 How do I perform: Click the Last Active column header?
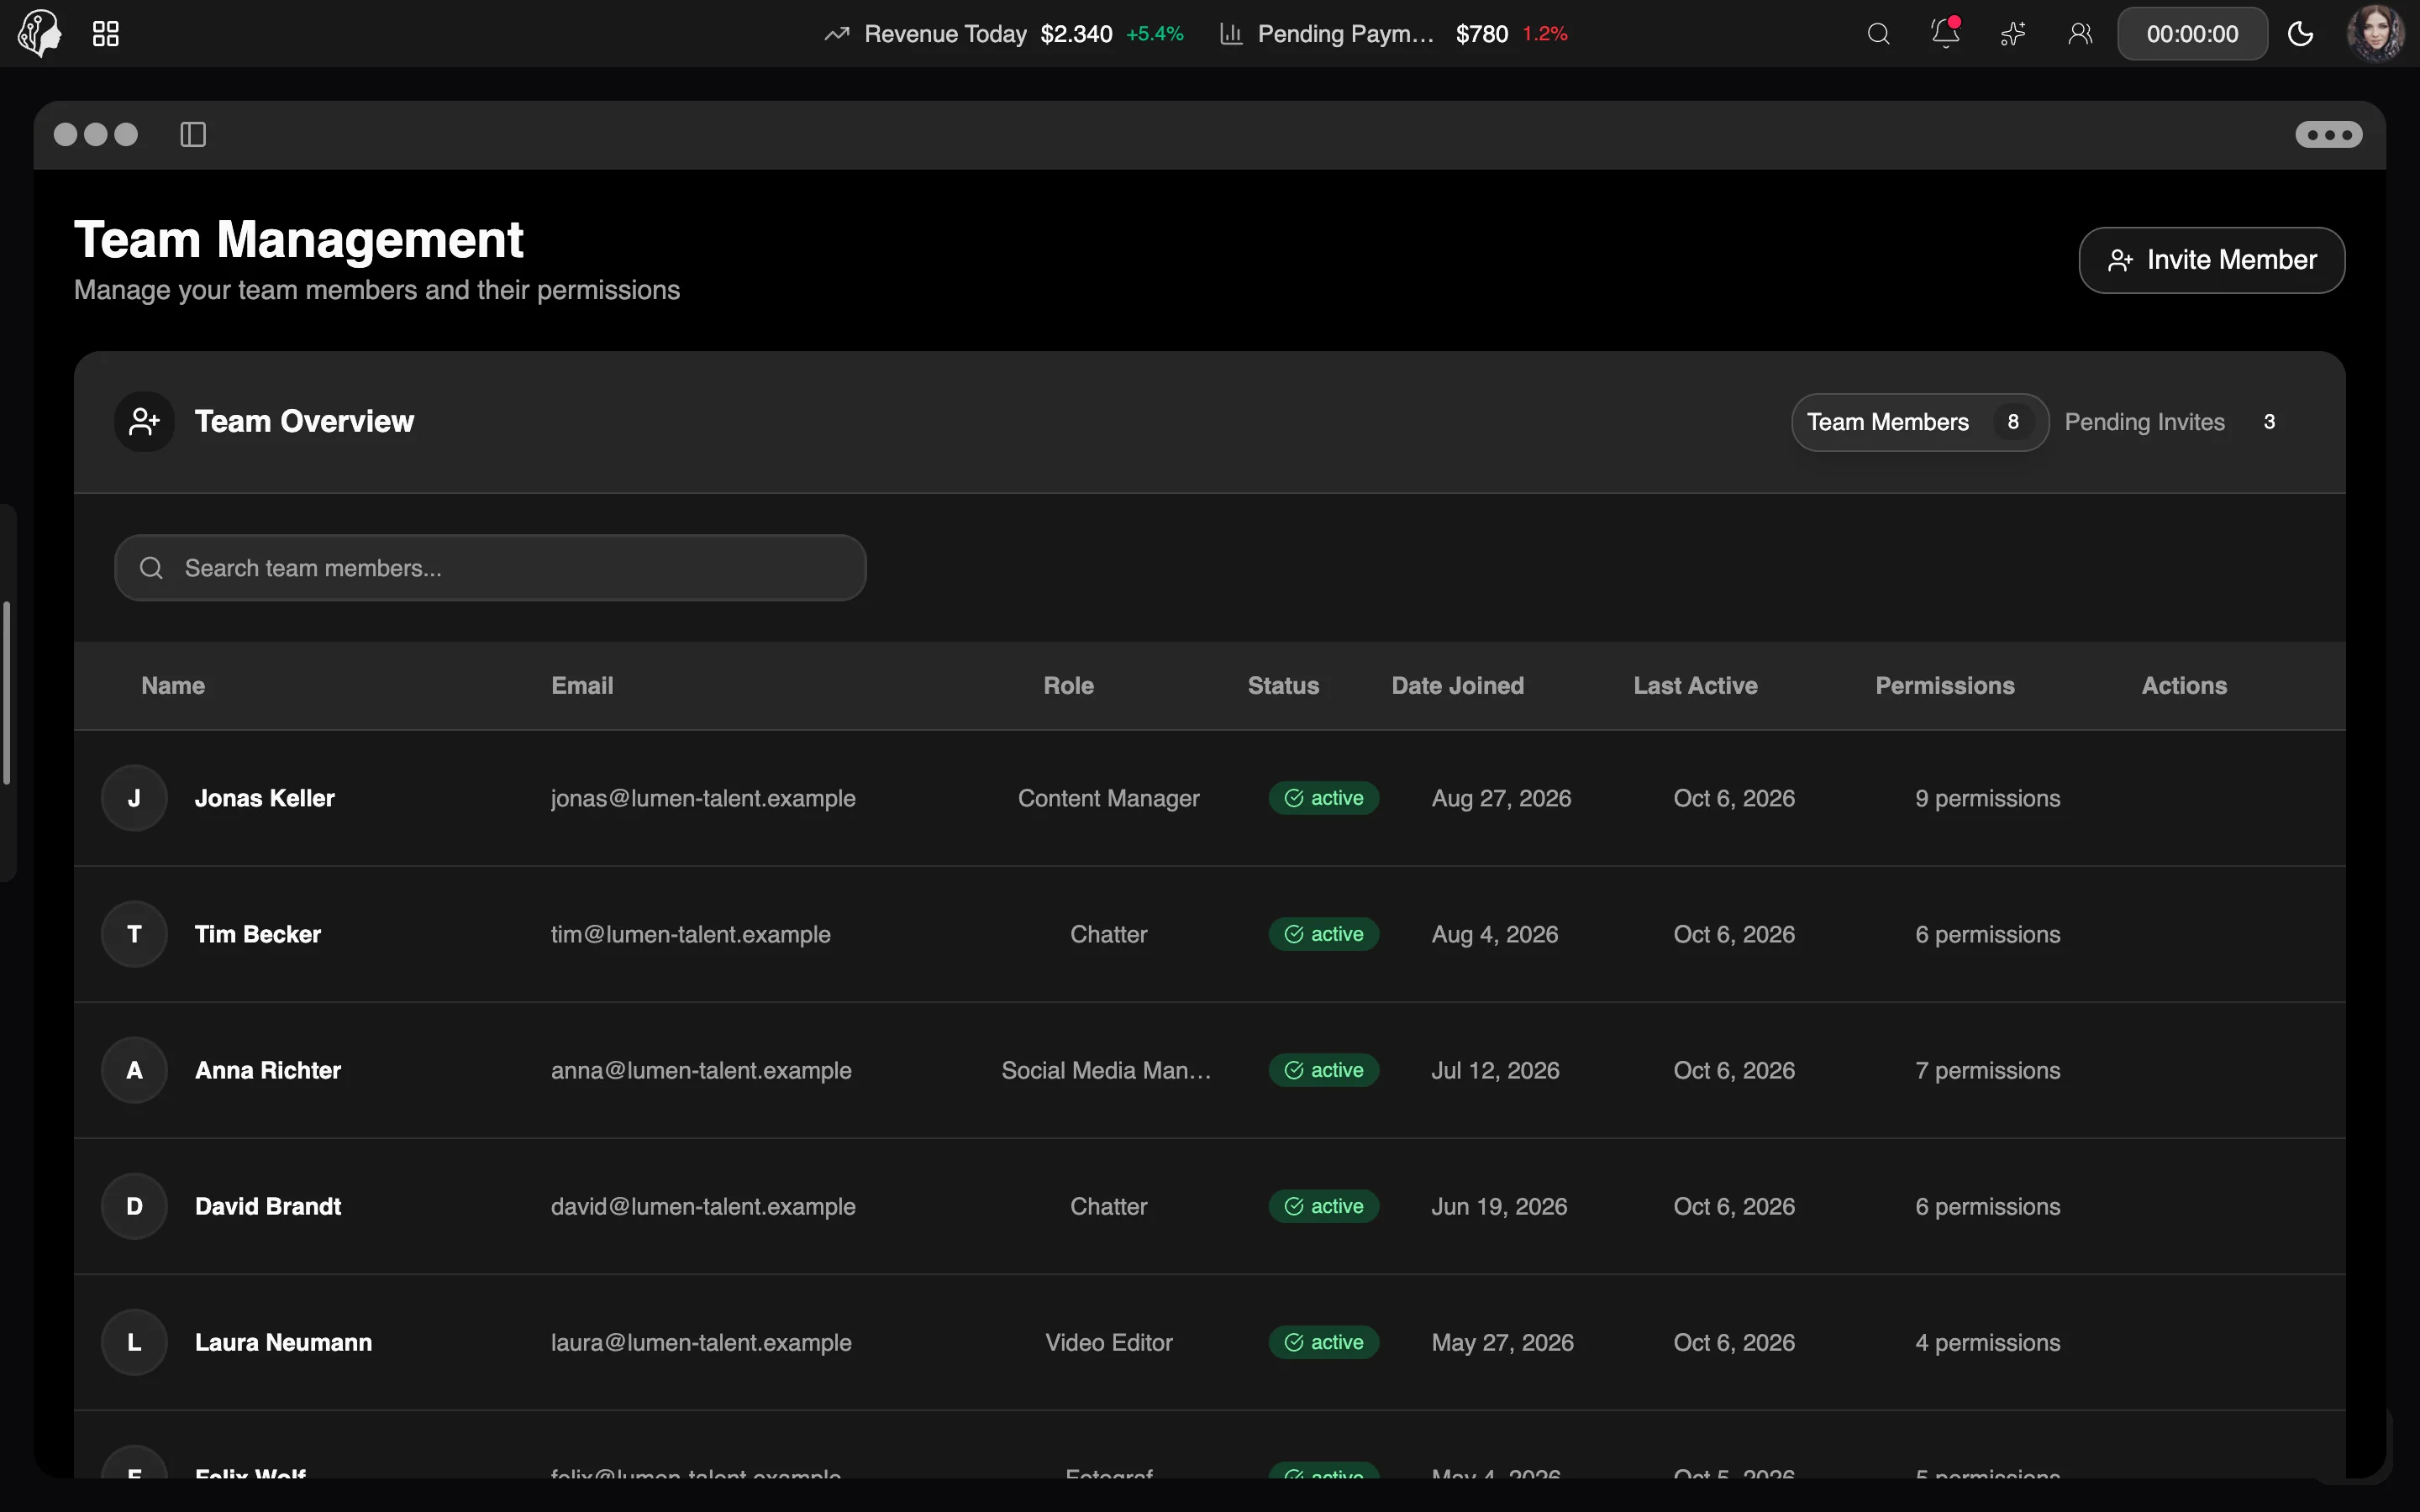(x=1695, y=686)
